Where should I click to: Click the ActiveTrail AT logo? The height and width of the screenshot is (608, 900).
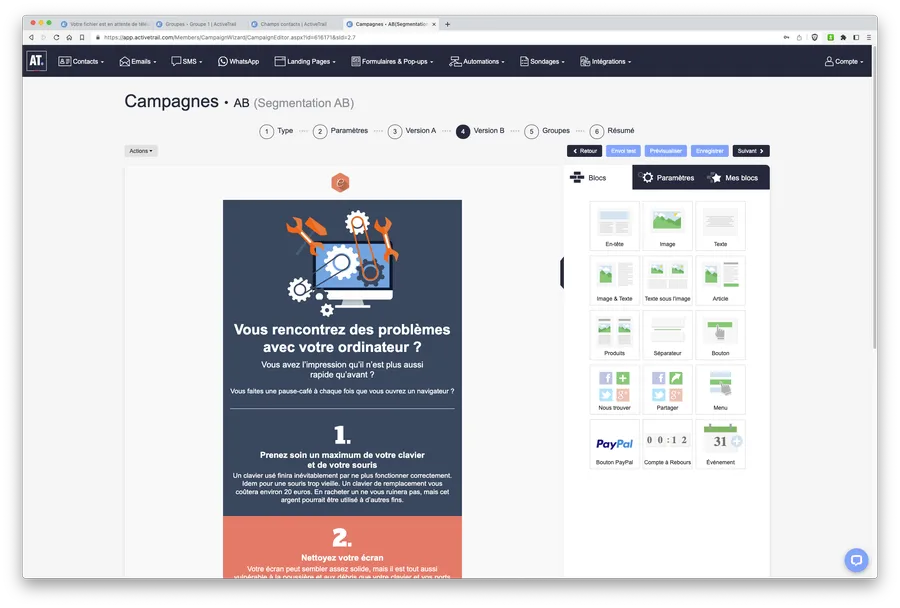[x=36, y=61]
